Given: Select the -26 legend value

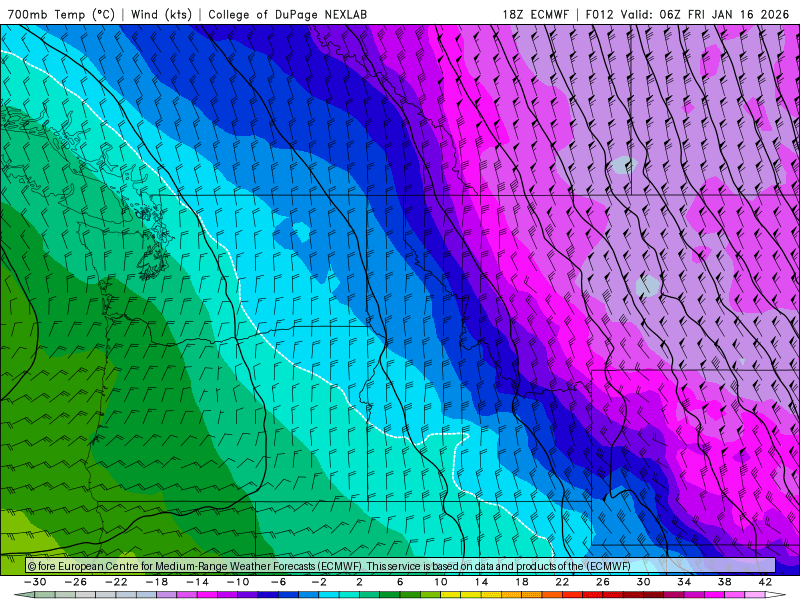Looking at the screenshot, I should click(x=76, y=582).
